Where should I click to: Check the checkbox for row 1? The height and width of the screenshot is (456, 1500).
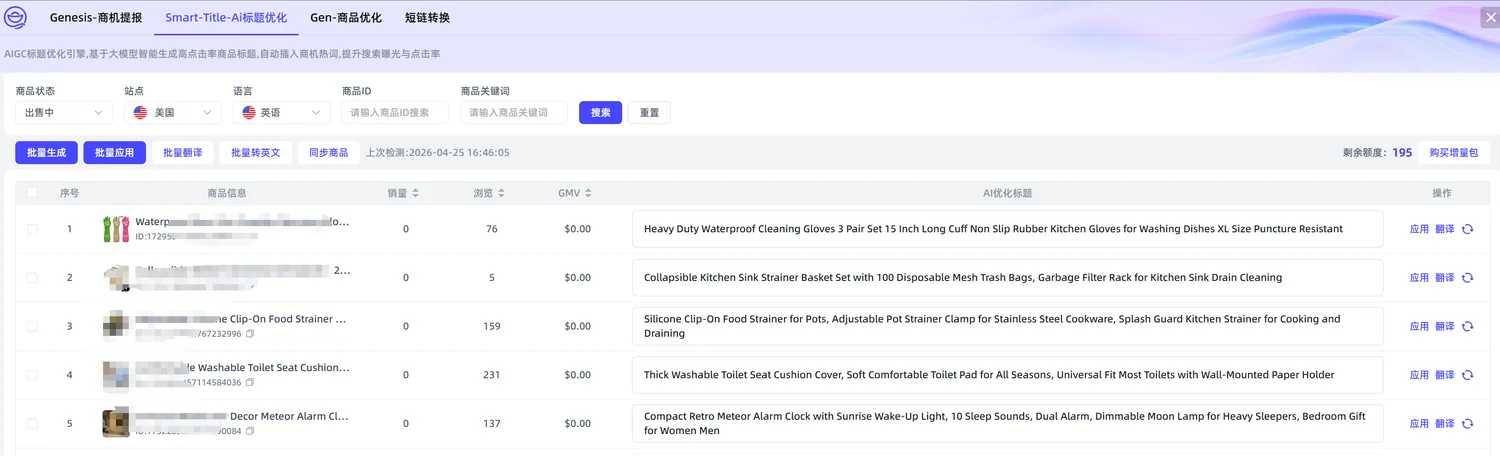(32, 229)
